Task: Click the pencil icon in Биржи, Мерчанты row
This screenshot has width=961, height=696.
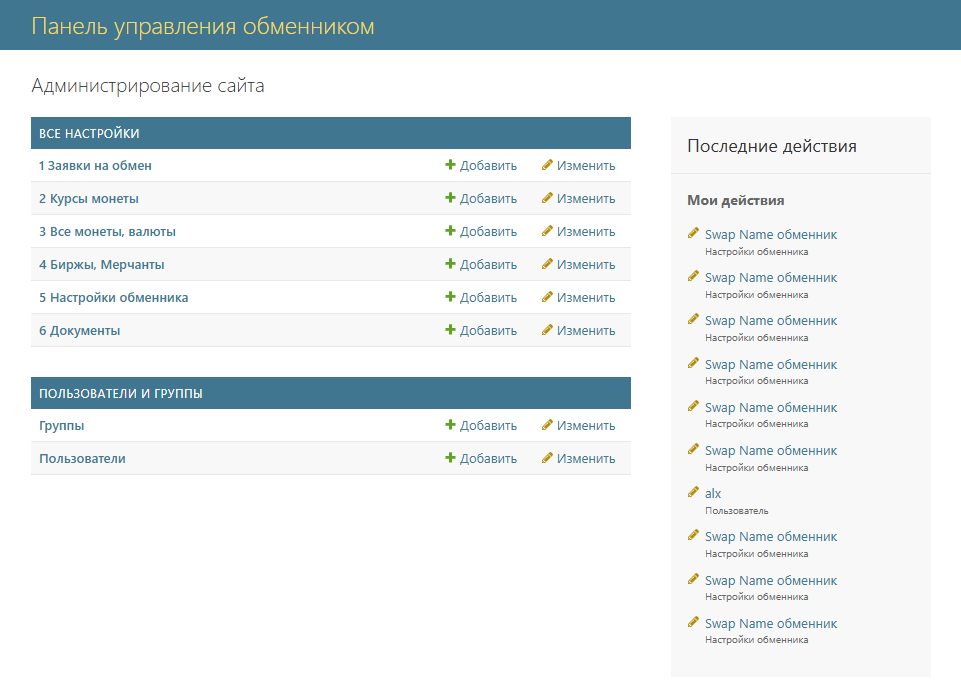Action: tap(547, 265)
